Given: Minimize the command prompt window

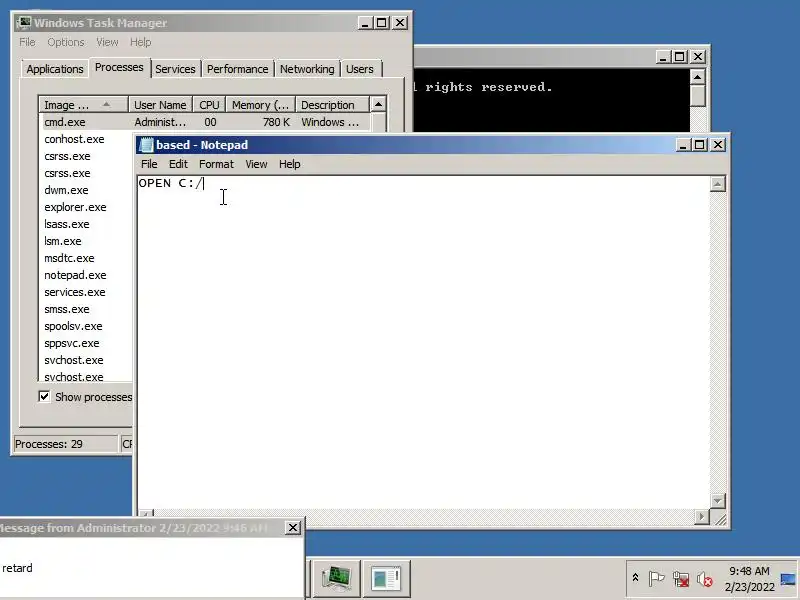Looking at the screenshot, I should pyautogui.click(x=663, y=57).
